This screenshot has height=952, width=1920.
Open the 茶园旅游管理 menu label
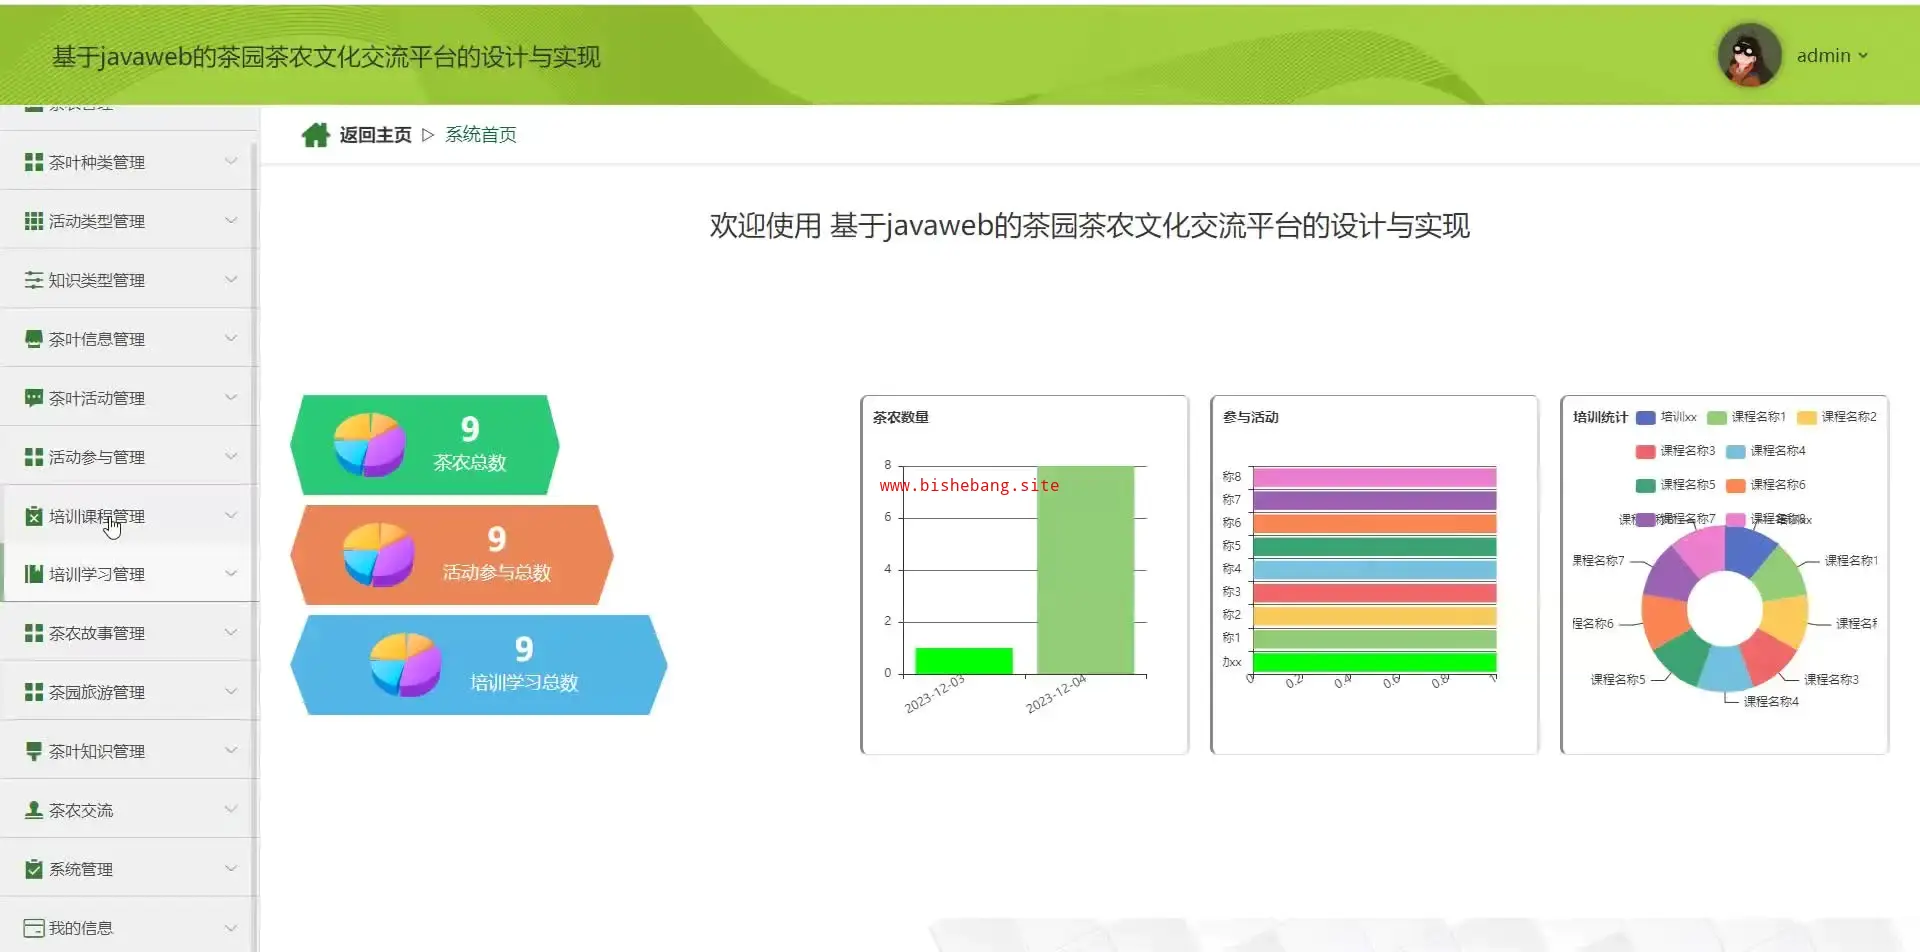tap(97, 692)
